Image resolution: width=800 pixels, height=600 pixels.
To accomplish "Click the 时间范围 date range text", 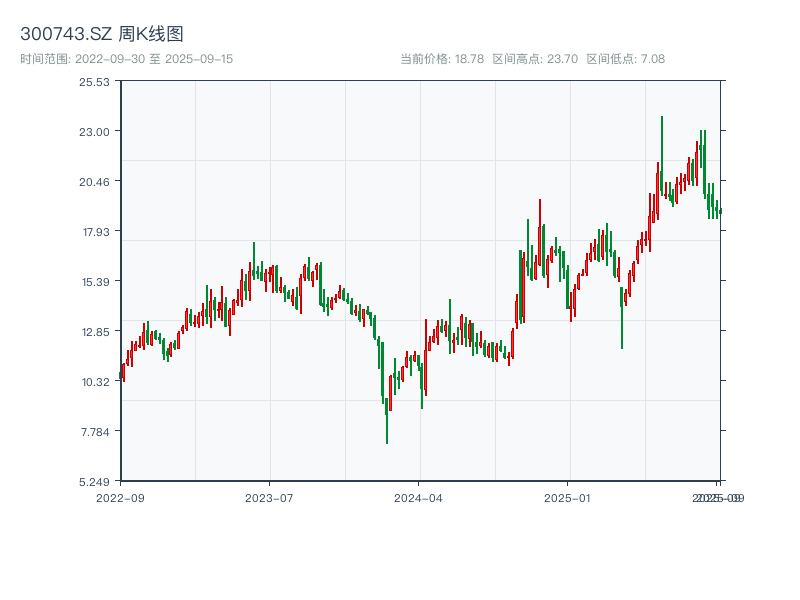I will click(127, 59).
